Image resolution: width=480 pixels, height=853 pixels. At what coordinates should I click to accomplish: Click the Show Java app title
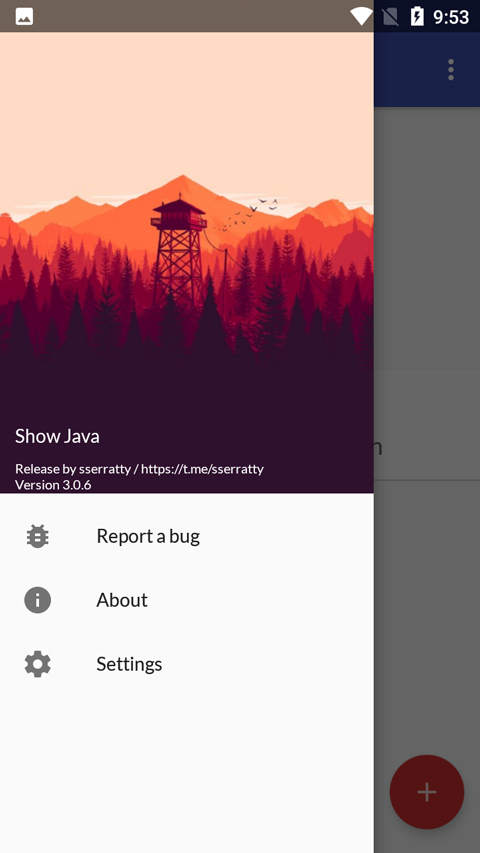[57, 436]
